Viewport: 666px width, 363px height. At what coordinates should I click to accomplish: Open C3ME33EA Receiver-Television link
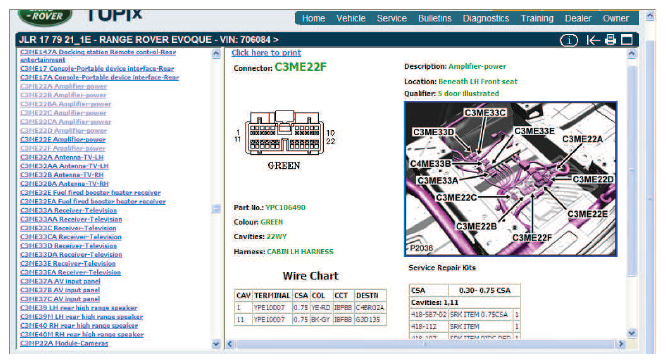pyautogui.click(x=71, y=272)
